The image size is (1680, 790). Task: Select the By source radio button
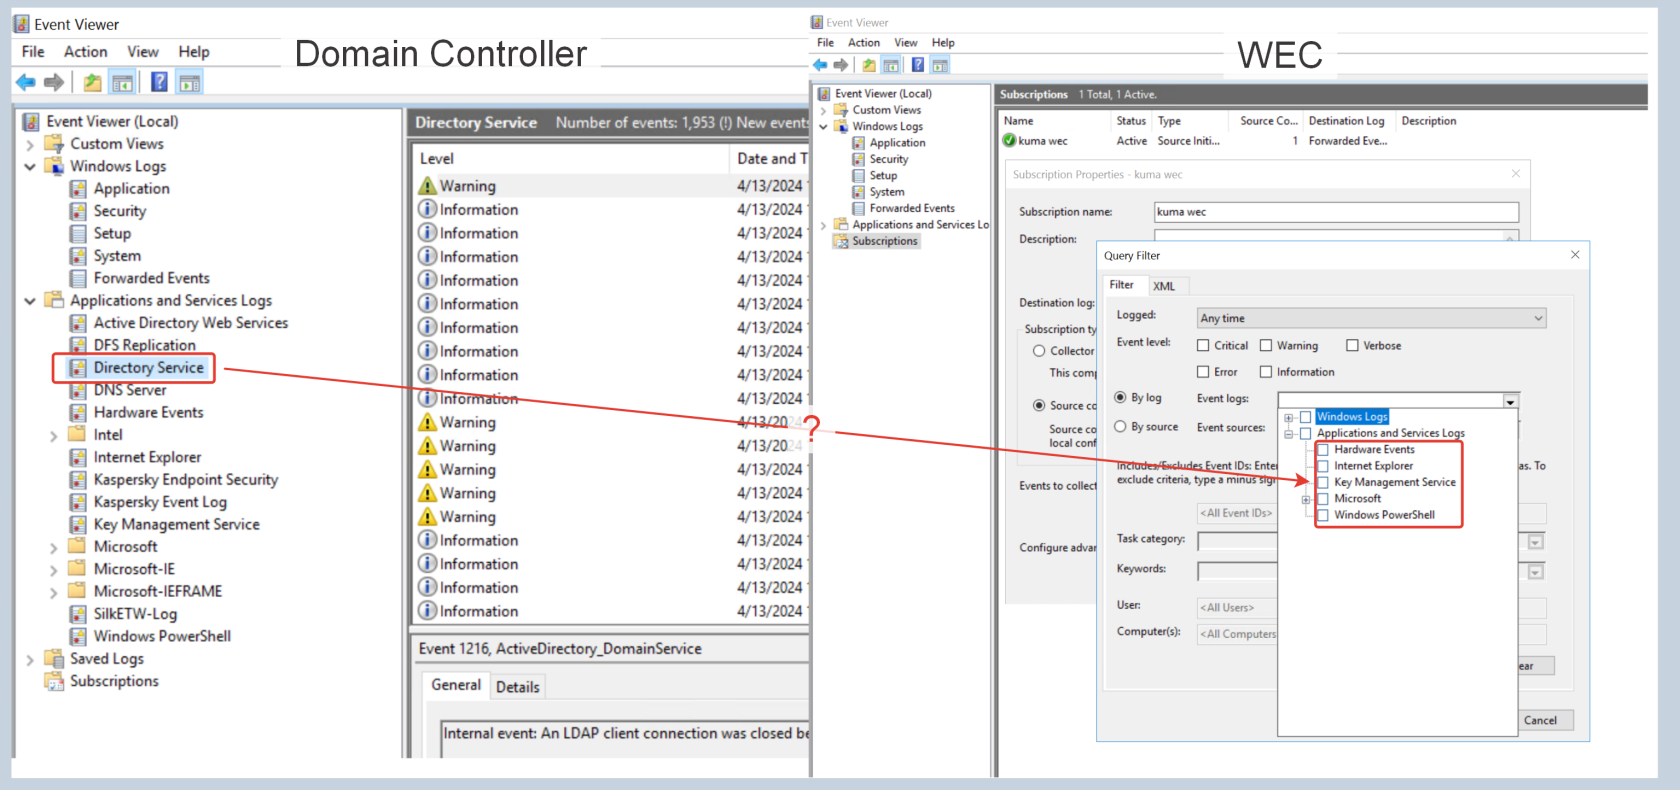[1120, 426]
